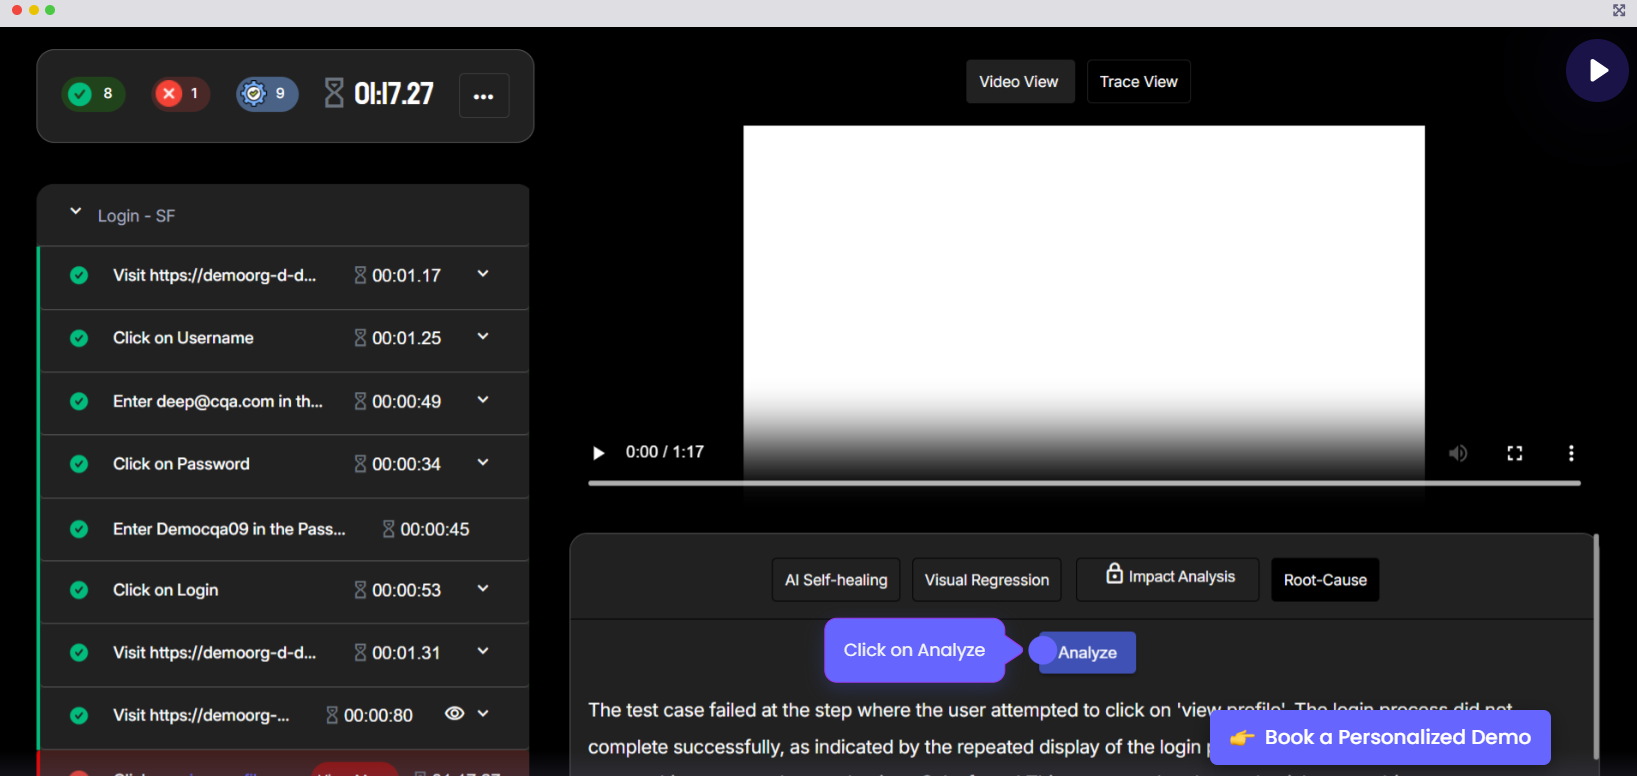Open the three-dots more options menu
This screenshot has width=1637, height=776.
(x=484, y=96)
